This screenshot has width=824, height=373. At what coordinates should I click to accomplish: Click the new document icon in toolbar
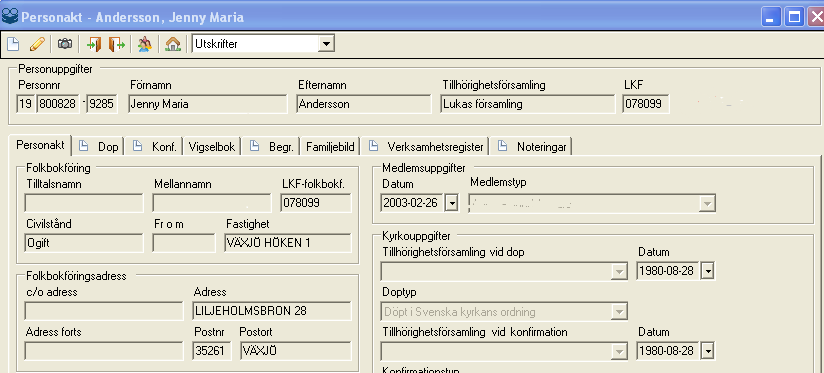point(13,44)
